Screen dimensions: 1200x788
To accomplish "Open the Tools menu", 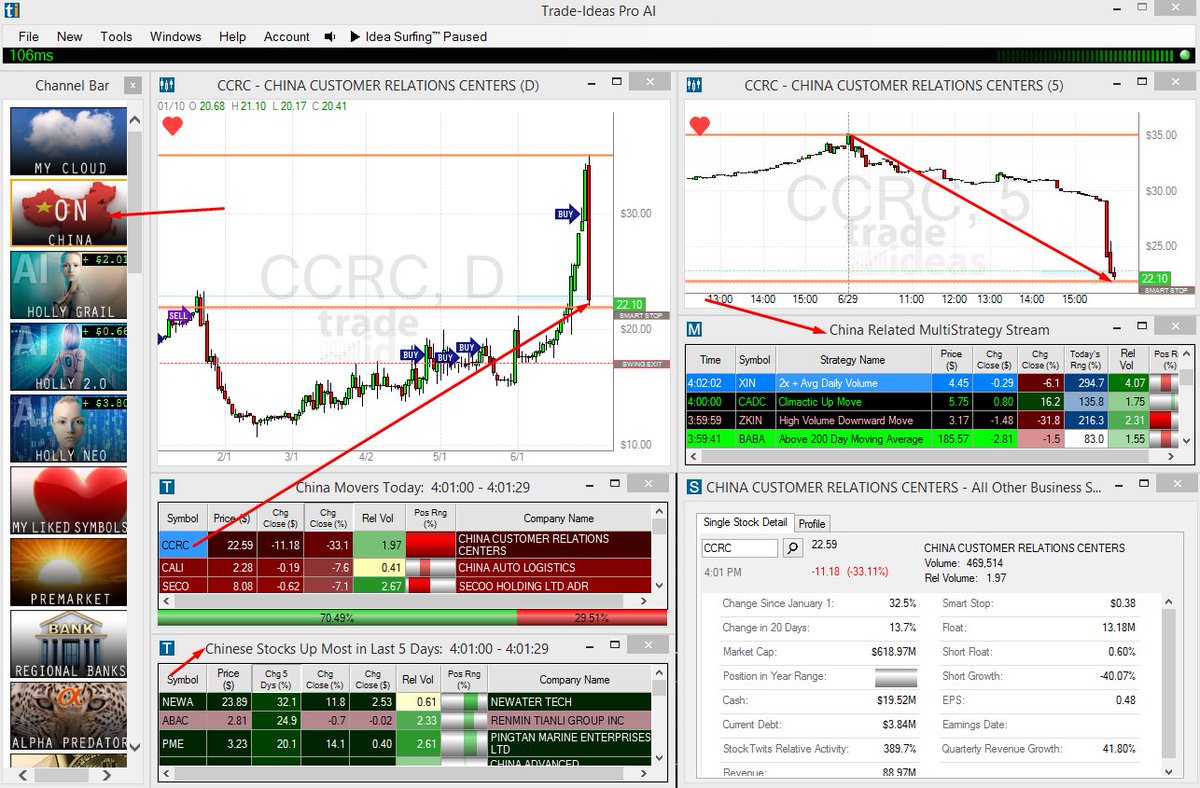I will (x=116, y=36).
